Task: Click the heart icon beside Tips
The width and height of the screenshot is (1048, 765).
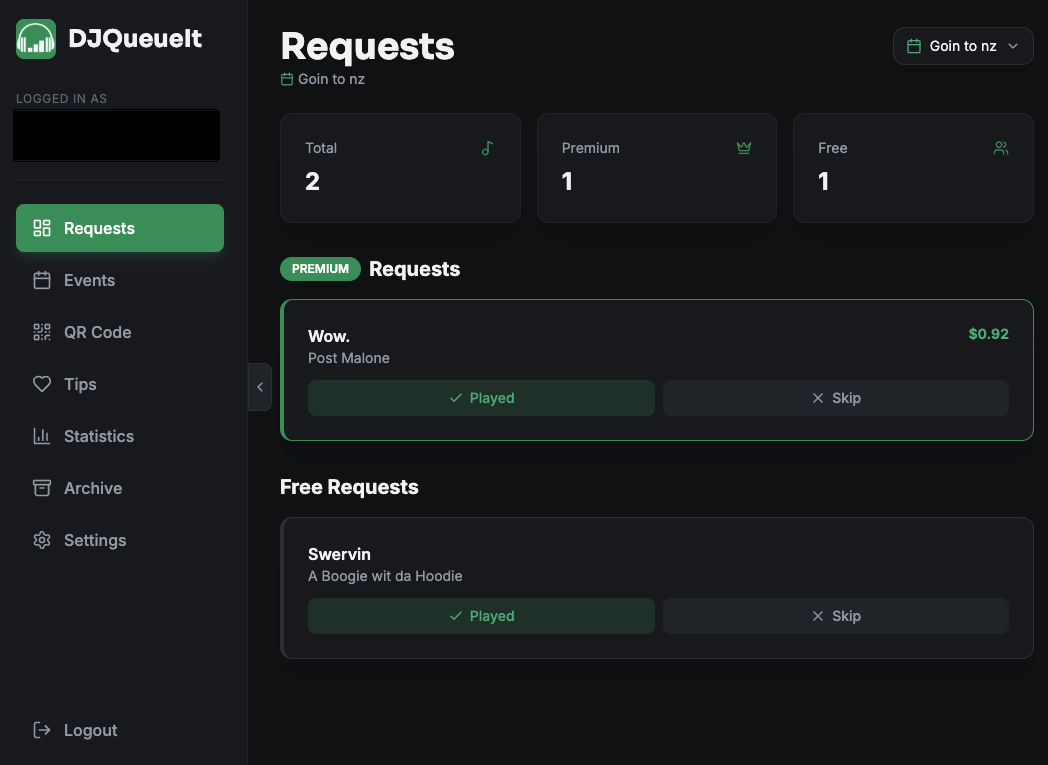Action: coord(42,384)
